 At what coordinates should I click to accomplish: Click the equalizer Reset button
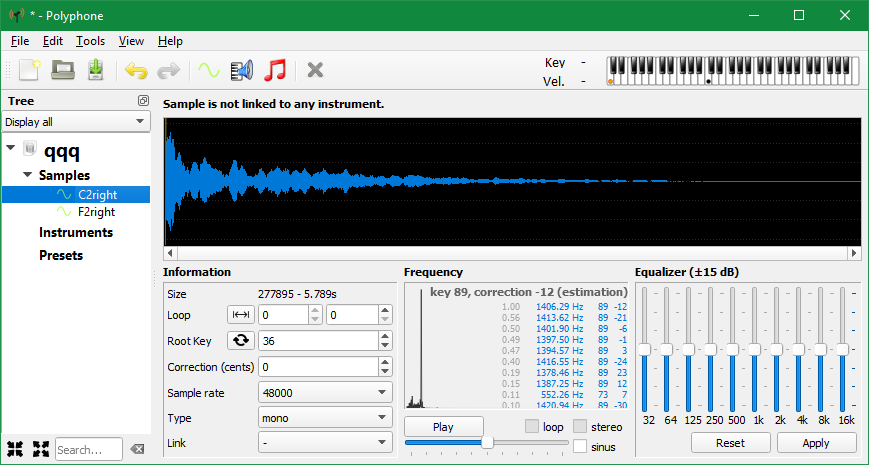coord(730,443)
